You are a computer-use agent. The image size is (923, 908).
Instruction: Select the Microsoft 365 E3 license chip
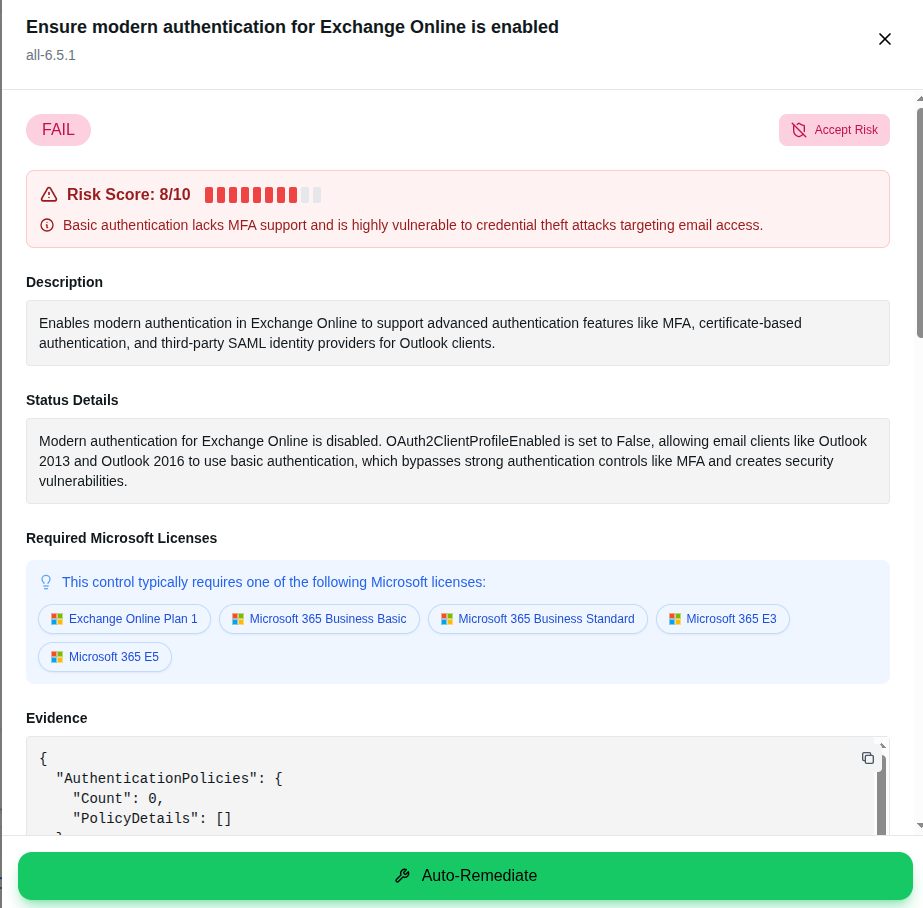pos(722,619)
